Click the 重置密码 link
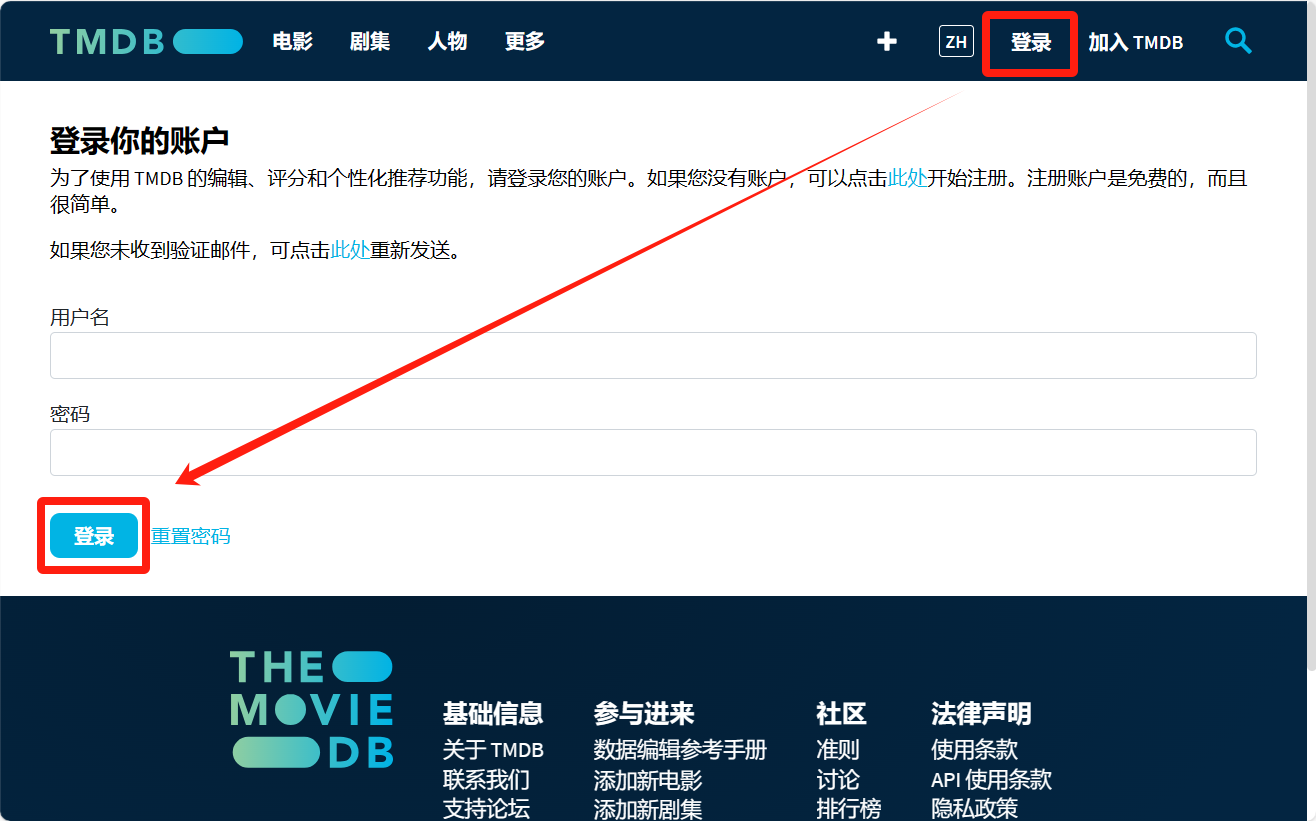Viewport: 1316px width, 821px height. click(190, 536)
